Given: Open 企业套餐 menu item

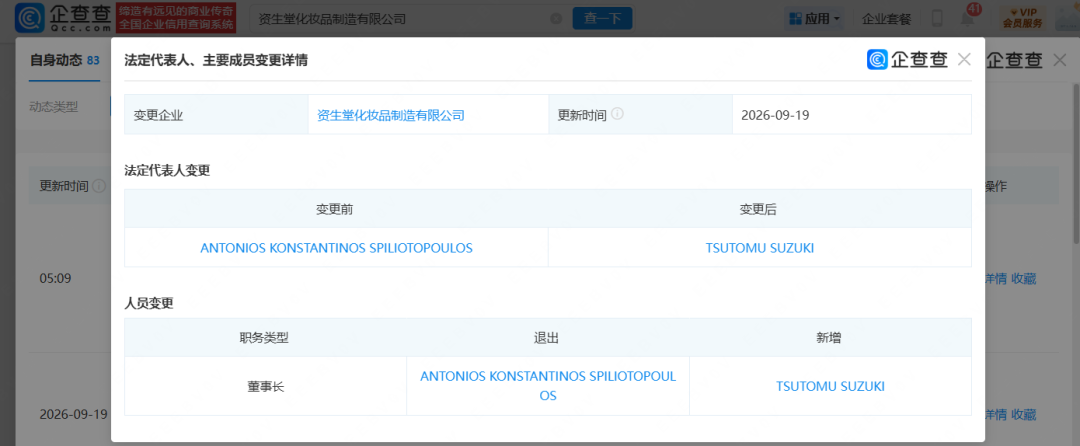Looking at the screenshot, I should click(886, 19).
